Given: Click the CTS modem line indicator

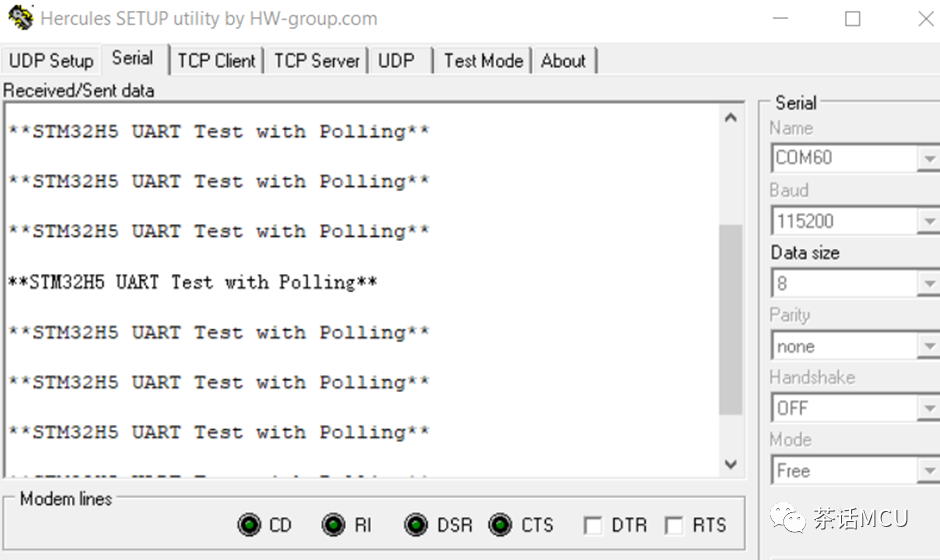Looking at the screenshot, I should 500,525.
